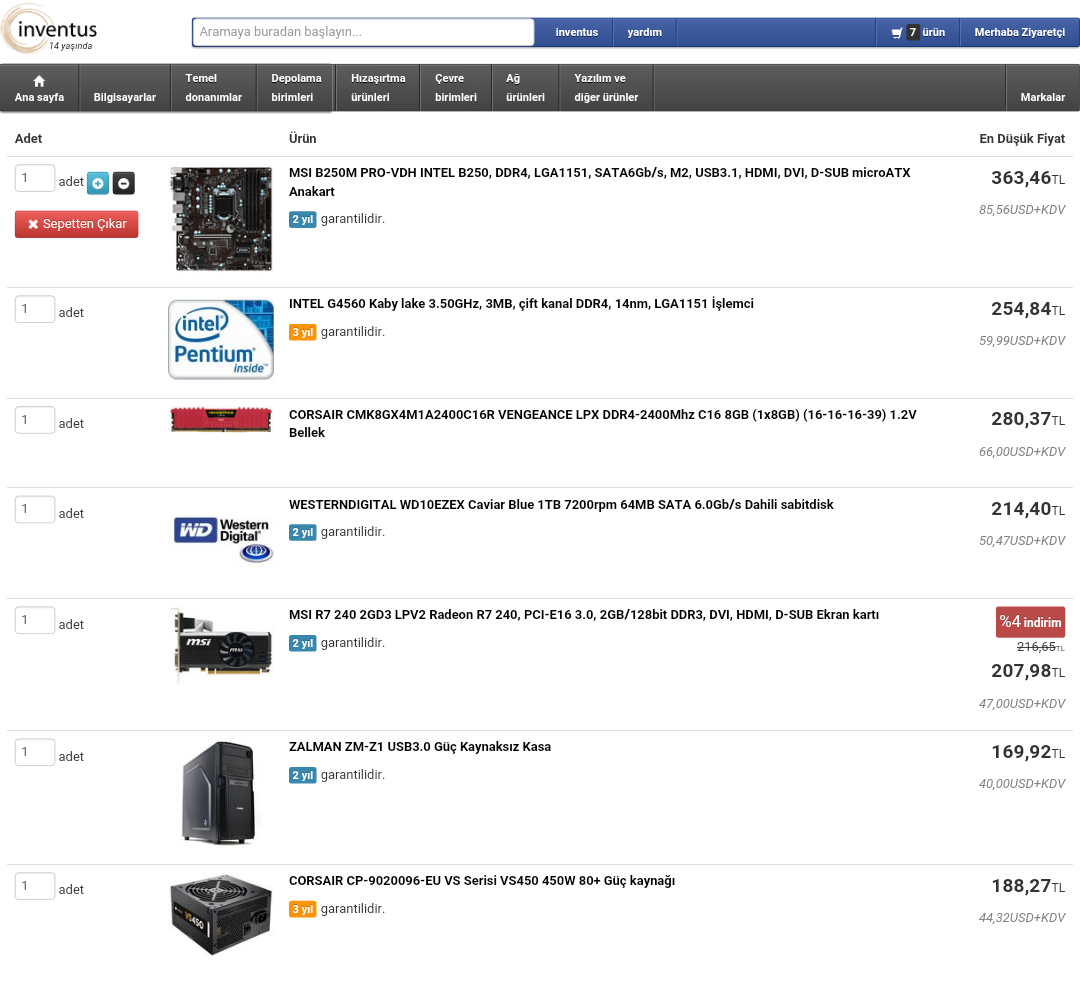The height and width of the screenshot is (981, 1080).
Task: Open the 'yardım' help link
Action: 644,32
